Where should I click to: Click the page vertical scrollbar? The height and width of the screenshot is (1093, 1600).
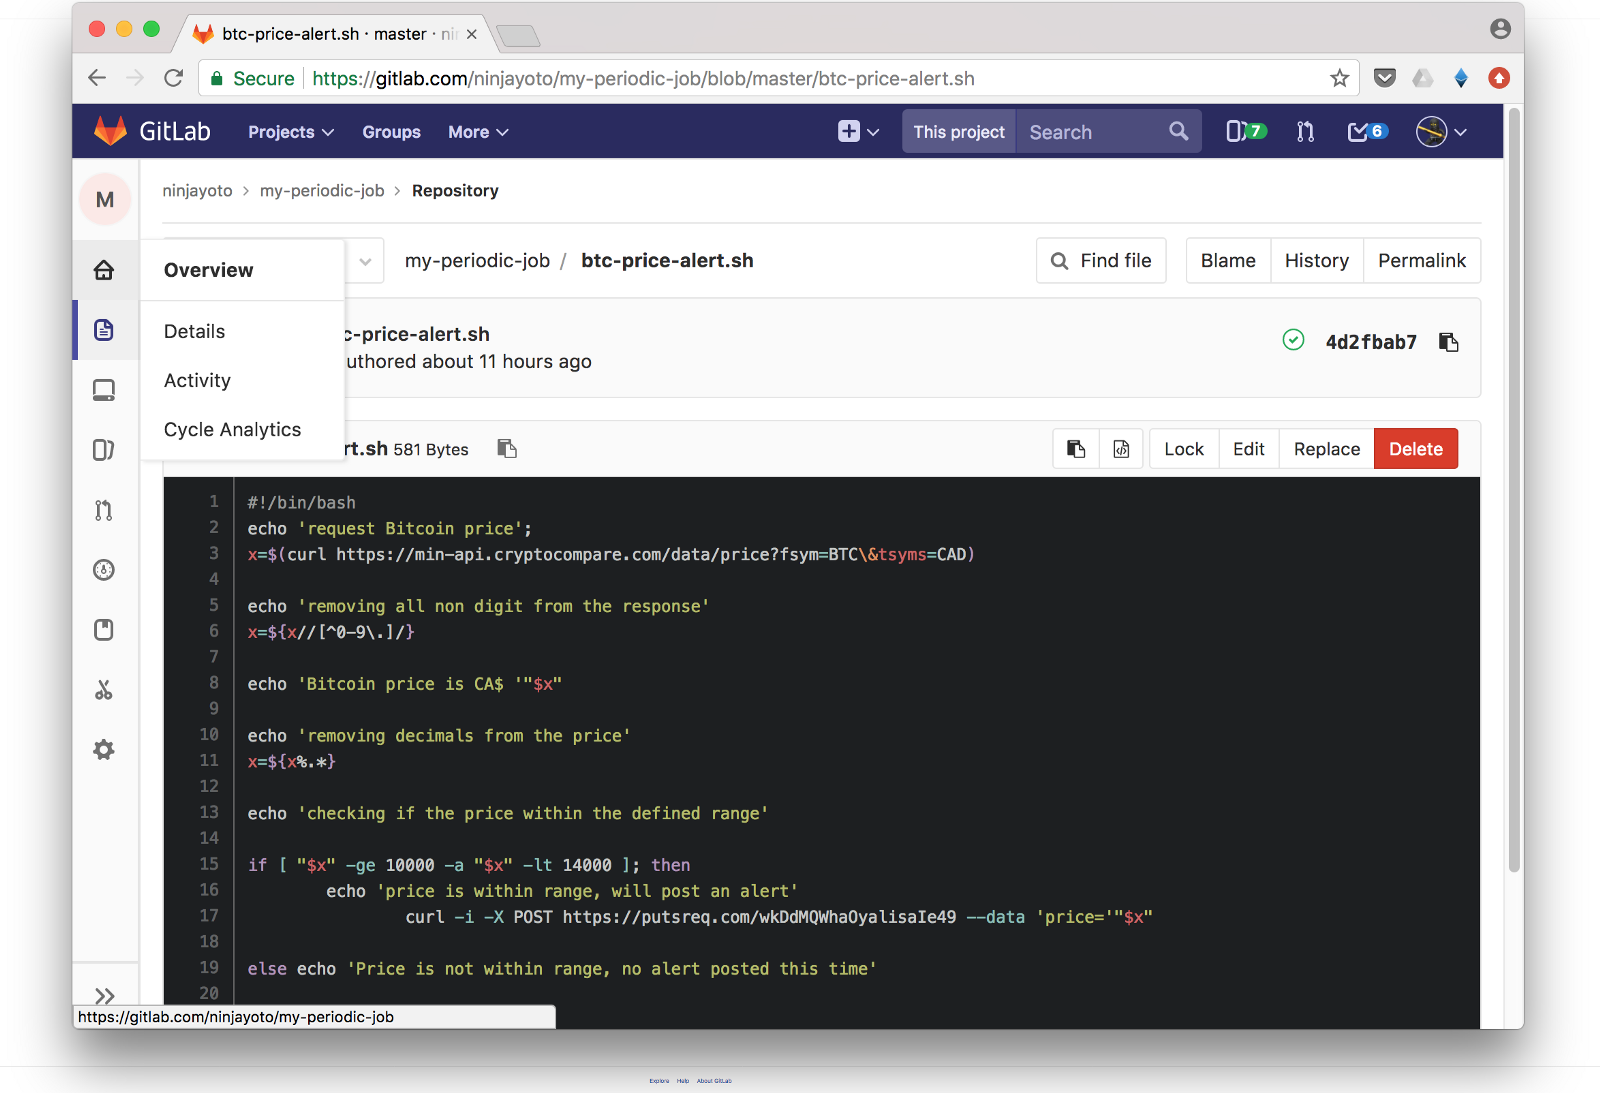(1514, 490)
